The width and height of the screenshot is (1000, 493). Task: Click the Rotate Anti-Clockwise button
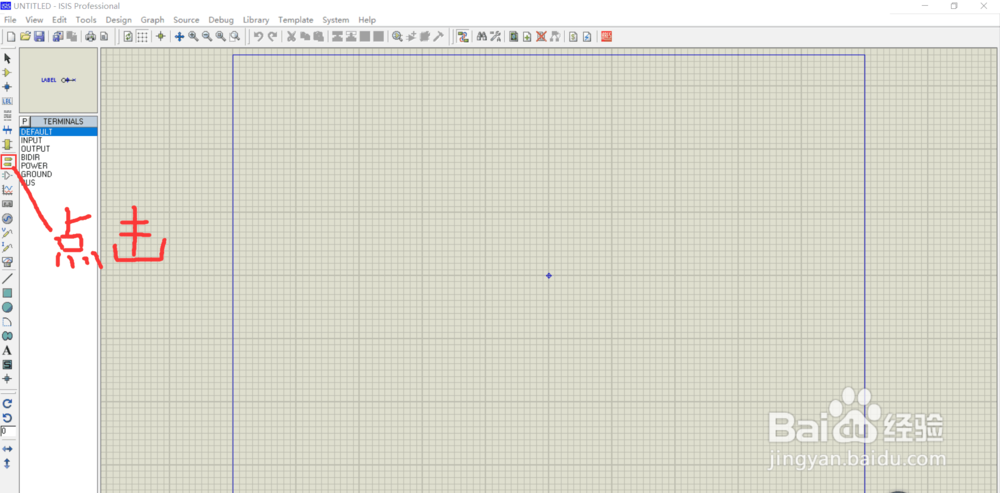point(8,418)
